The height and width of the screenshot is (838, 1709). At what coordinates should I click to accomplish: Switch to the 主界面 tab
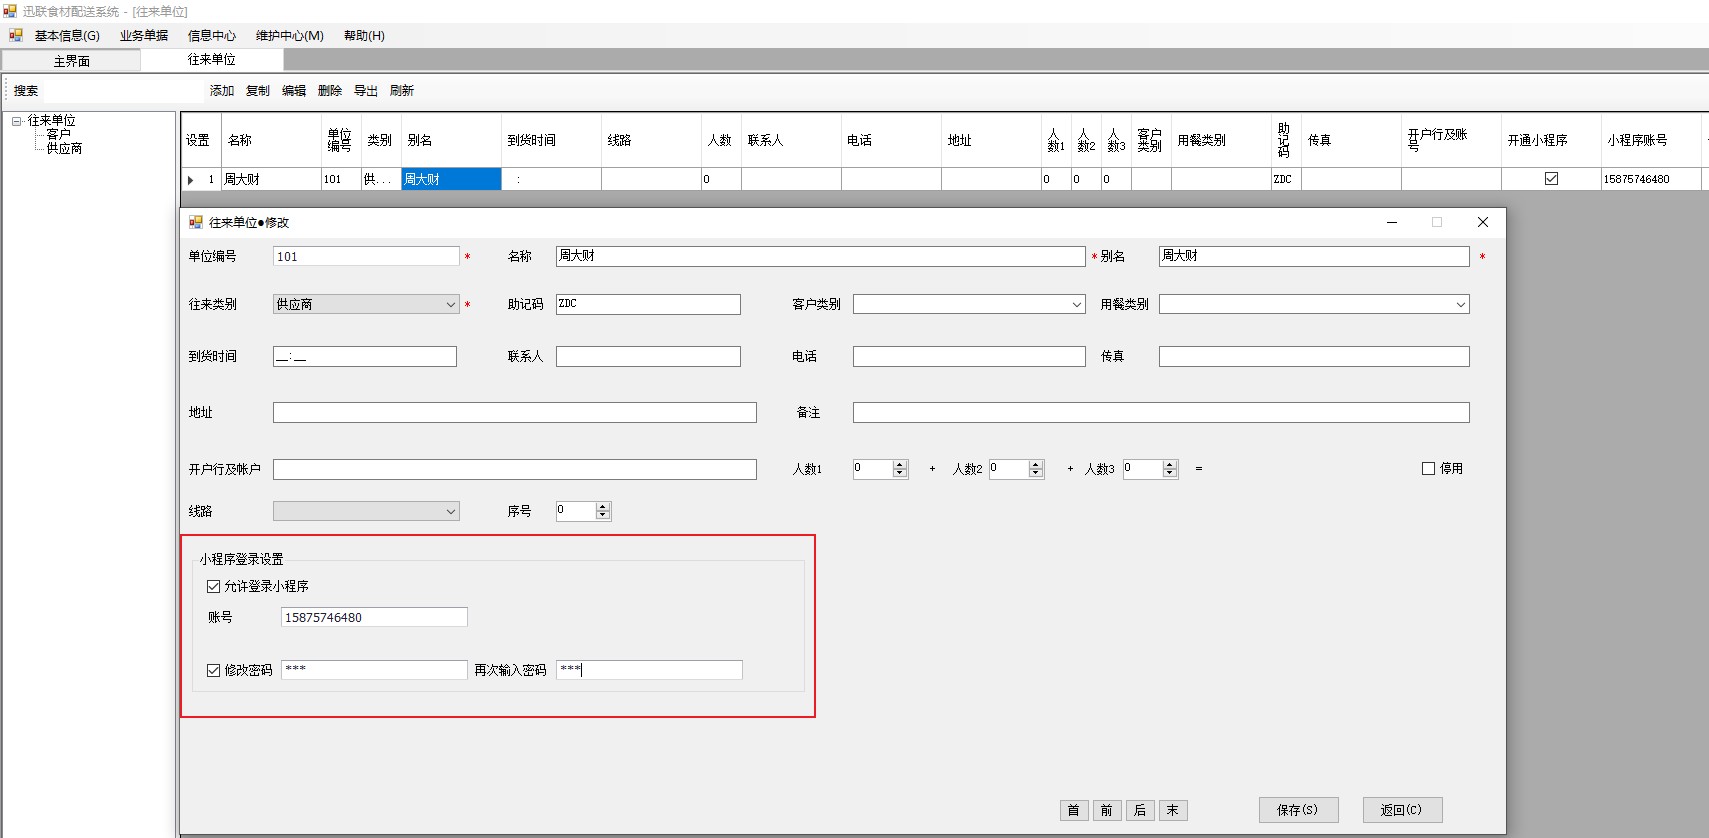71,61
